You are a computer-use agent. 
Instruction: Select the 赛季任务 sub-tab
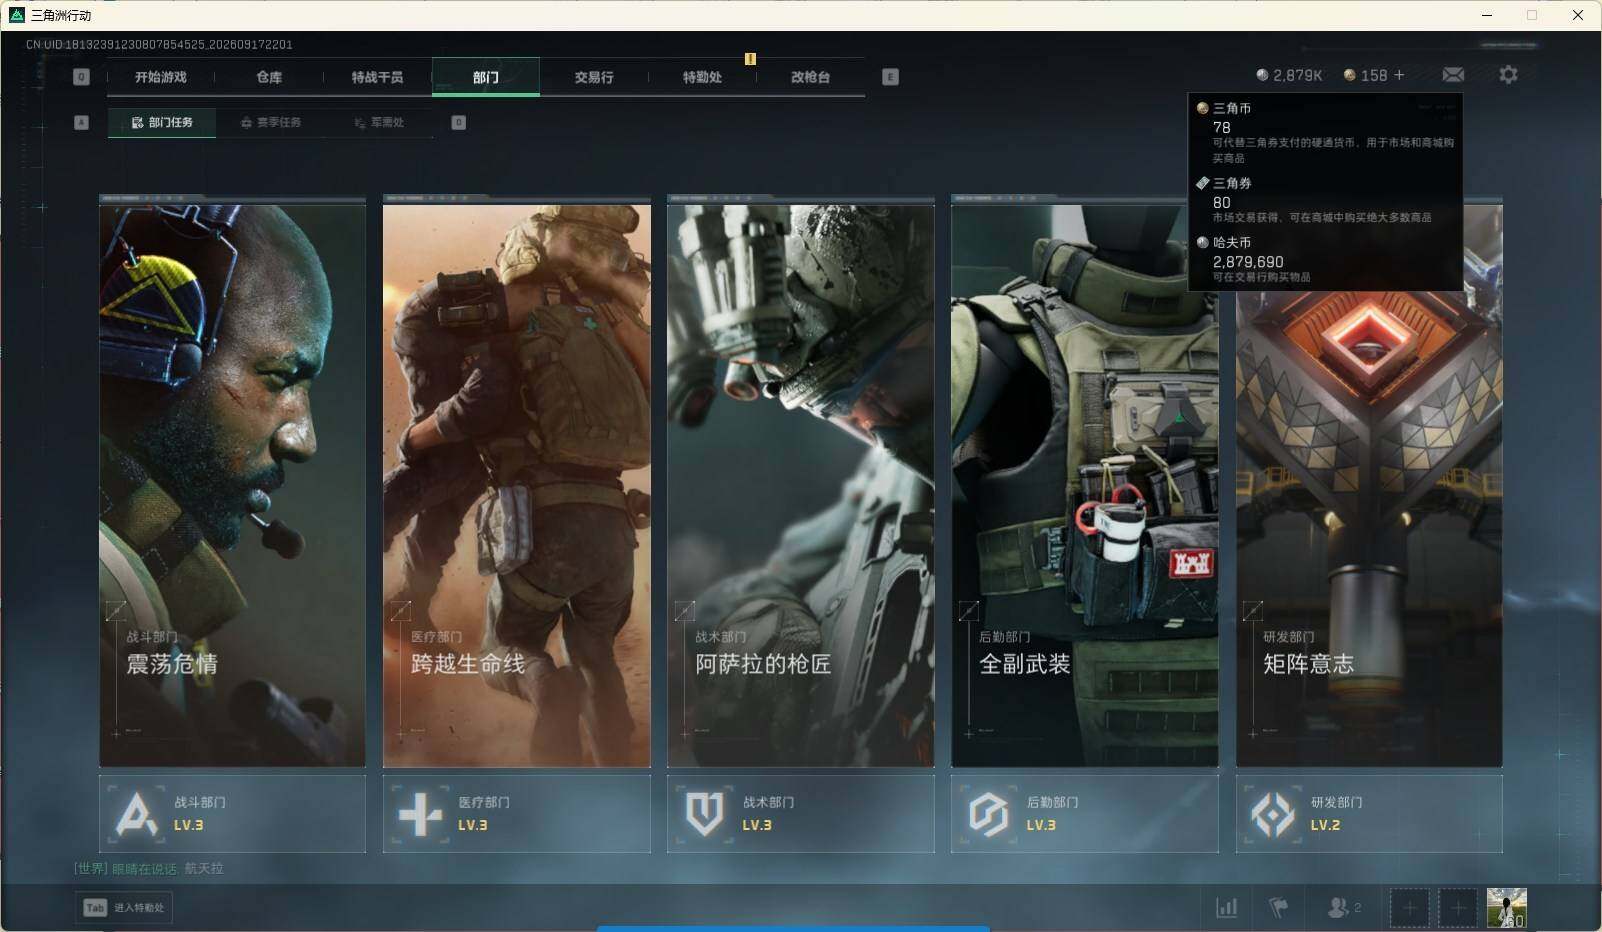click(x=271, y=122)
